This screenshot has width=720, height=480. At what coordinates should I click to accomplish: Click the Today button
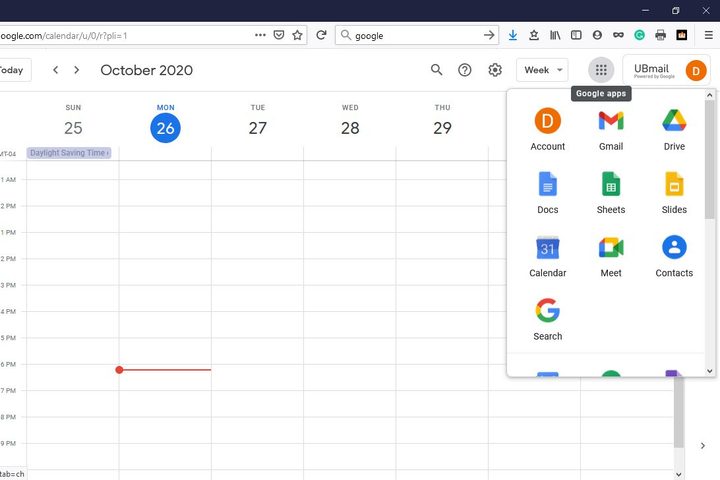(14, 70)
